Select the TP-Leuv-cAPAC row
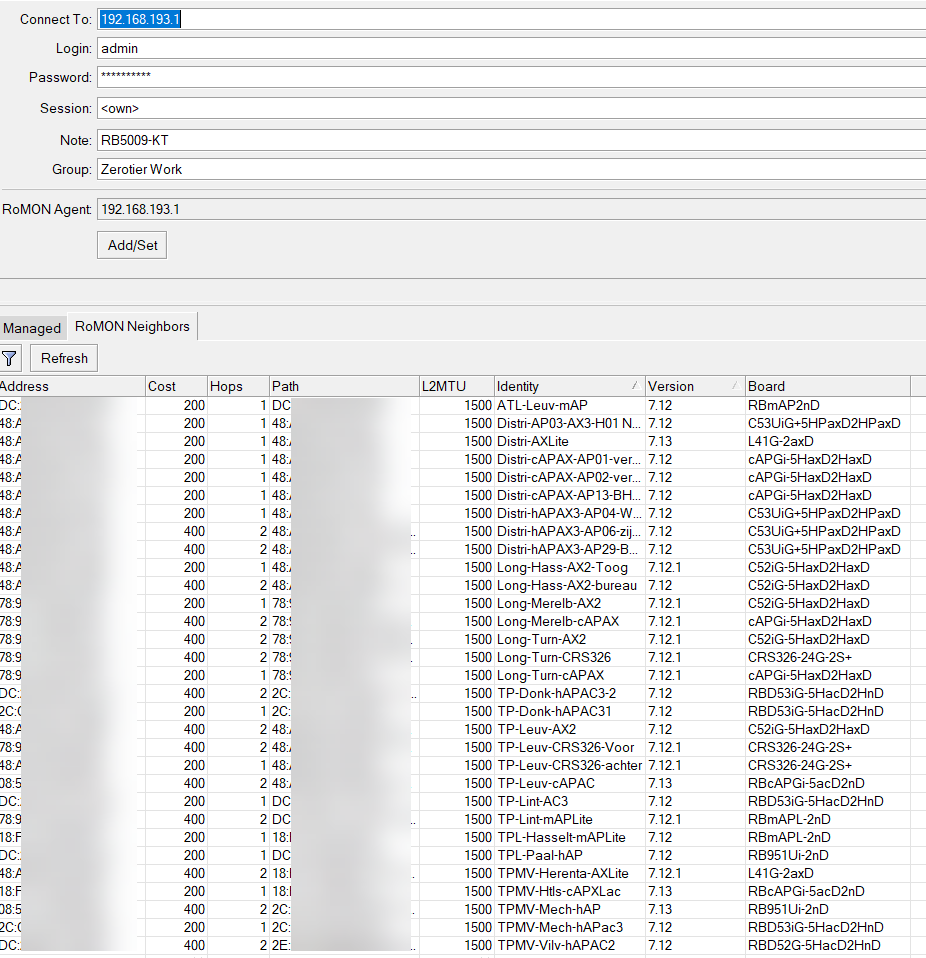926x958 pixels. pyautogui.click(x=463, y=783)
